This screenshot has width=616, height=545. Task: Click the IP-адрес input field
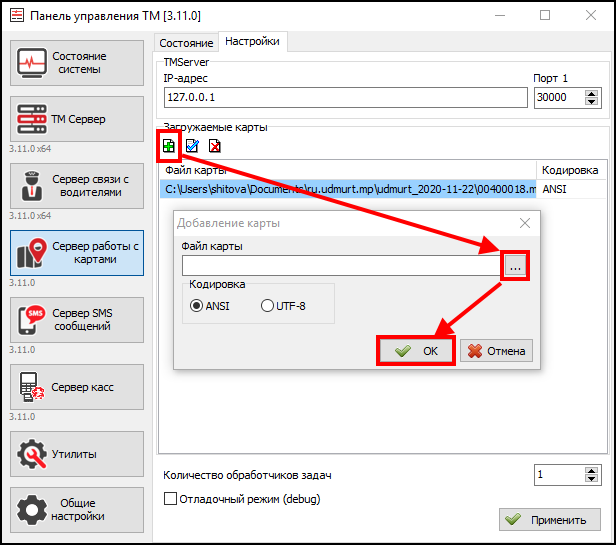(x=346, y=97)
